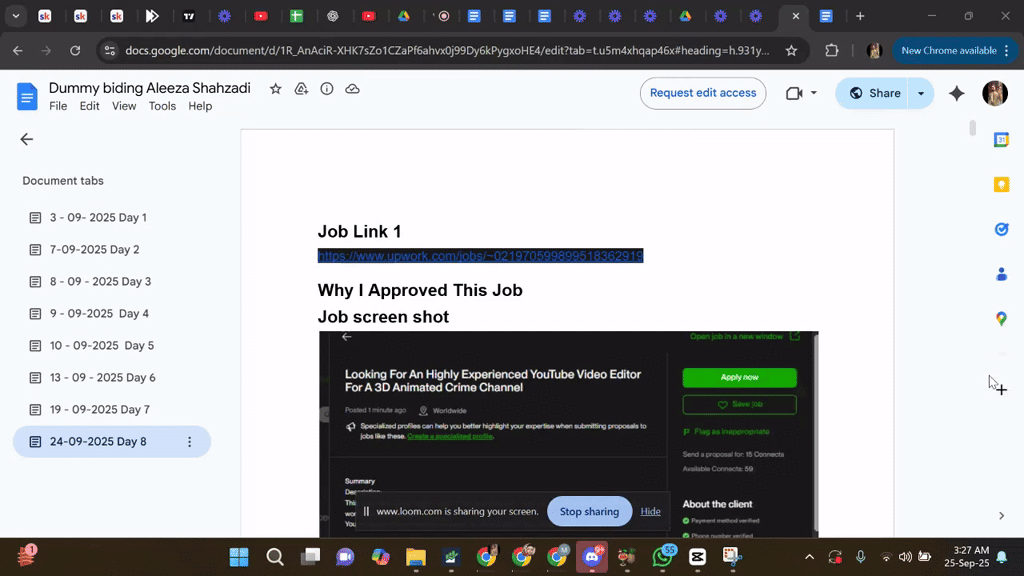Show hidden system tray icons
Screen dimensions: 1024x576
[809, 557]
